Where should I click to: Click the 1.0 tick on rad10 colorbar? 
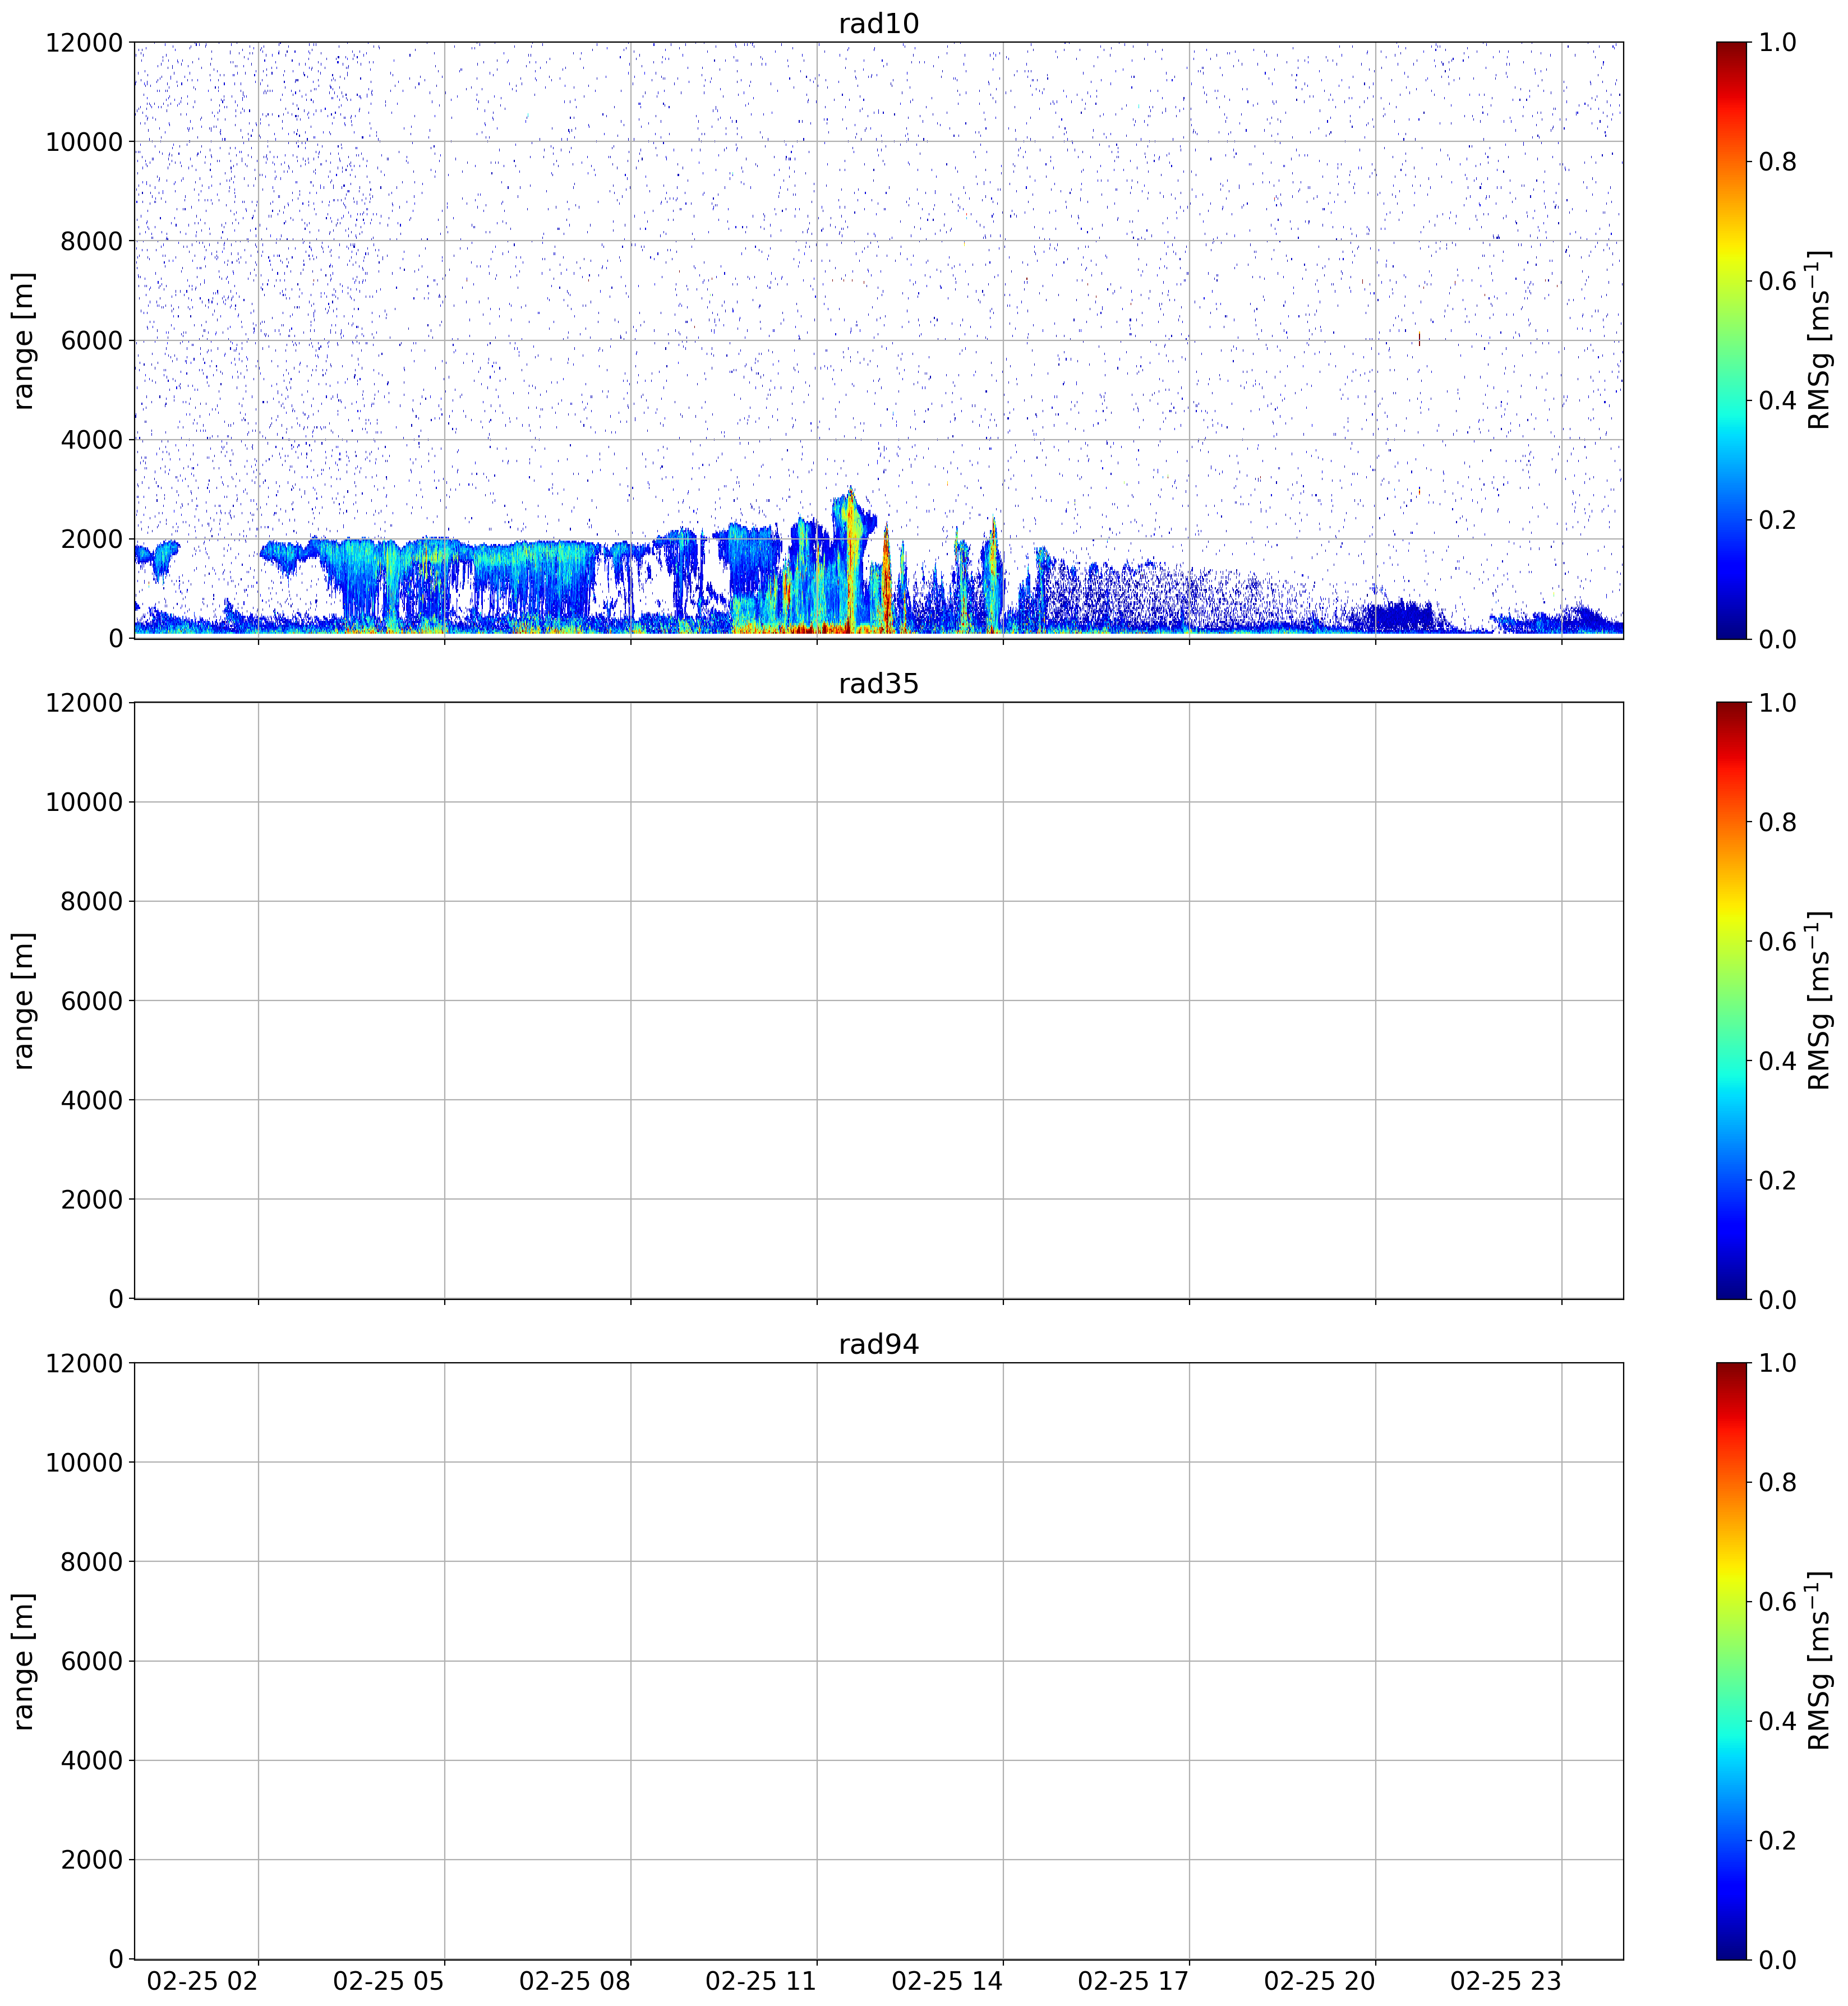pyautogui.click(x=1777, y=42)
